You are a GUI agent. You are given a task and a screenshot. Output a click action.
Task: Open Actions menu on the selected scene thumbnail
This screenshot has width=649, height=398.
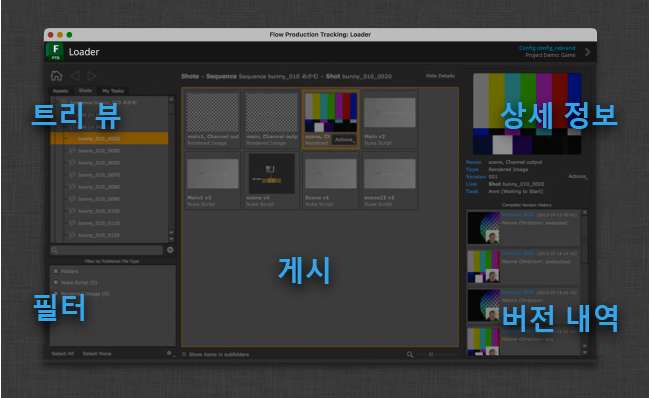(344, 140)
